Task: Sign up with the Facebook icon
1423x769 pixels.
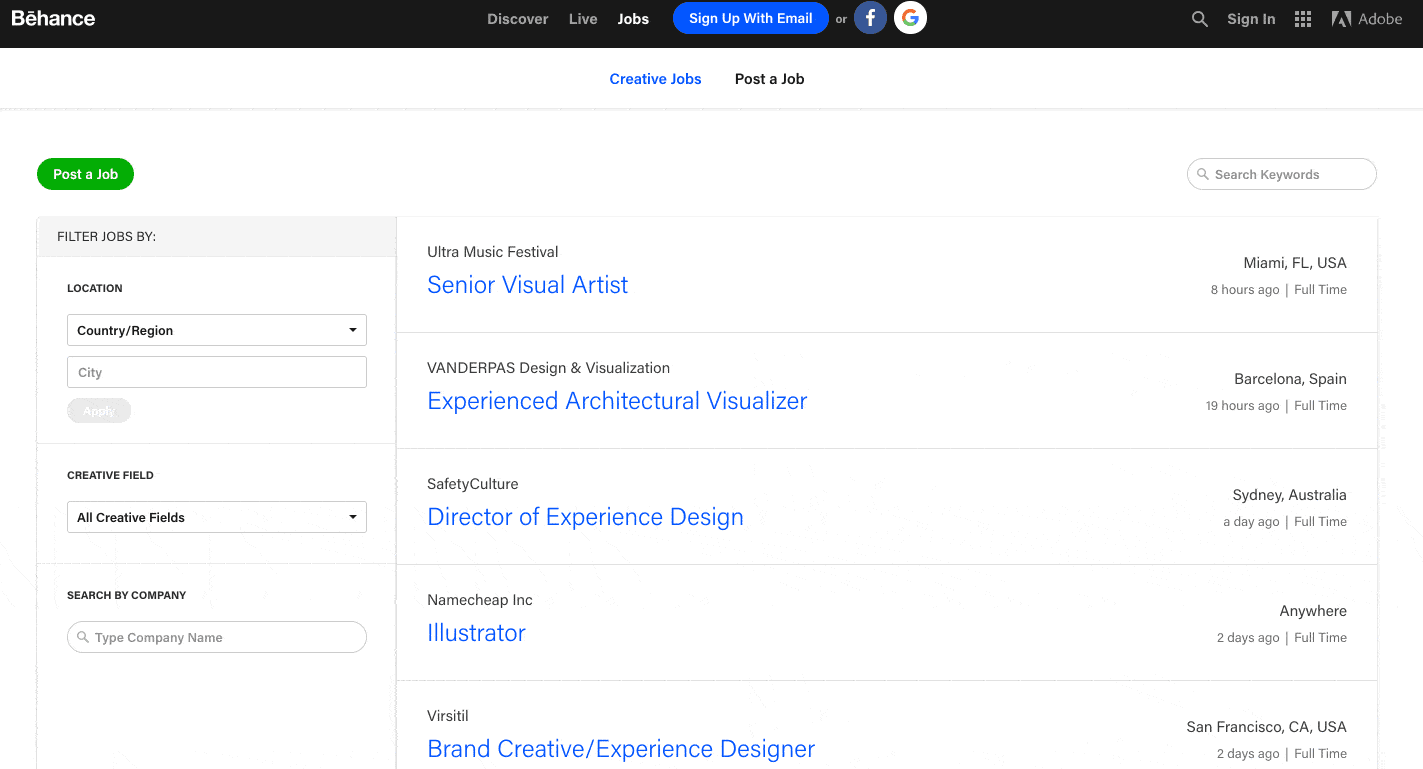Action: pos(870,18)
